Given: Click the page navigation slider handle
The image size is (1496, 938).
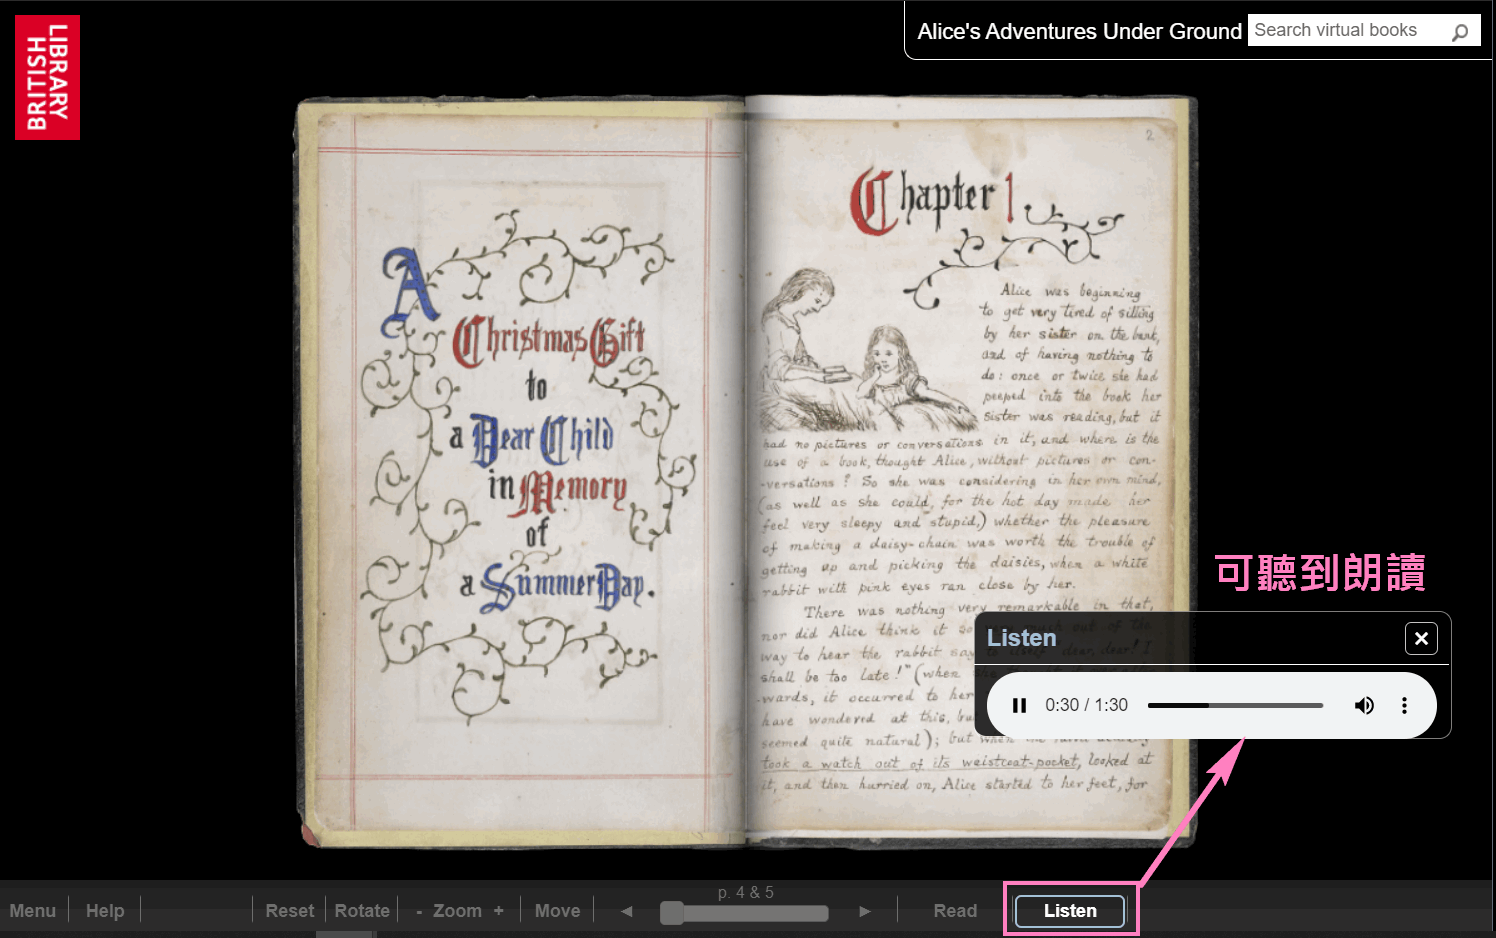Looking at the screenshot, I should [x=672, y=912].
